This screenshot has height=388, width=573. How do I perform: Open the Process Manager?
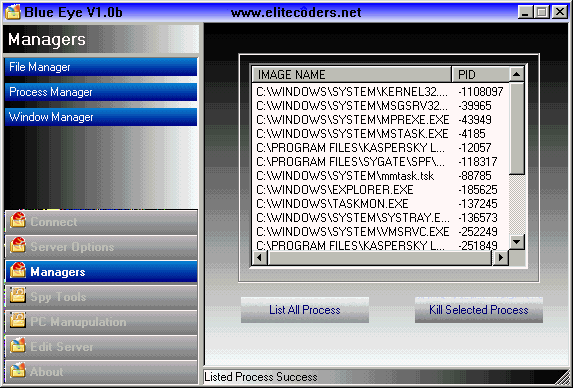[x=101, y=92]
